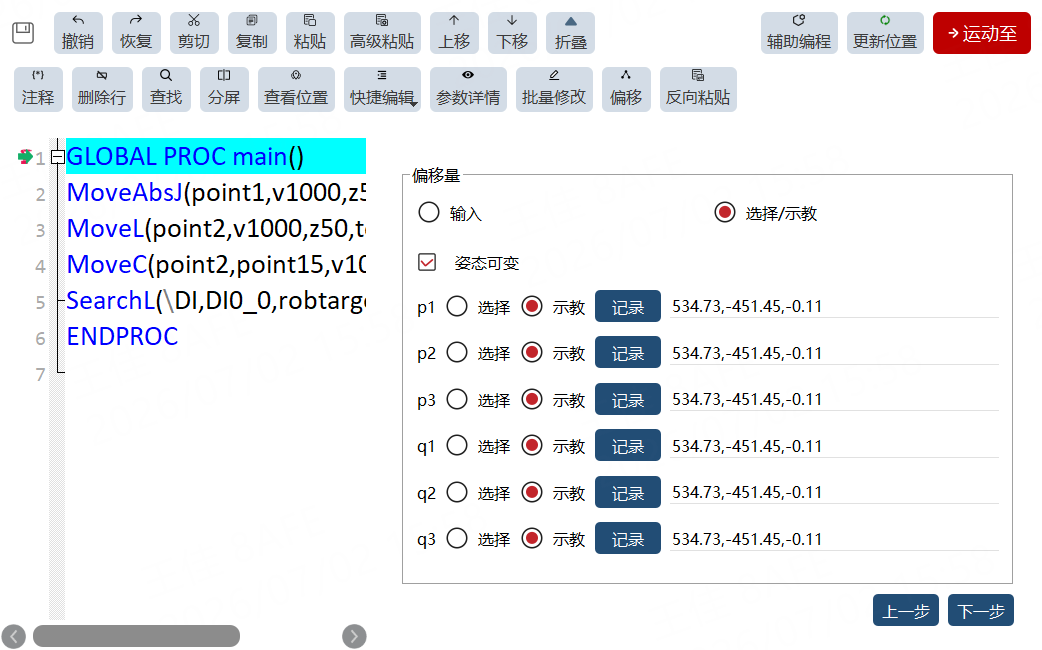This screenshot has width=1042, height=650.
Task: Open the 快捷编辑 dropdown menu
Action: point(382,89)
